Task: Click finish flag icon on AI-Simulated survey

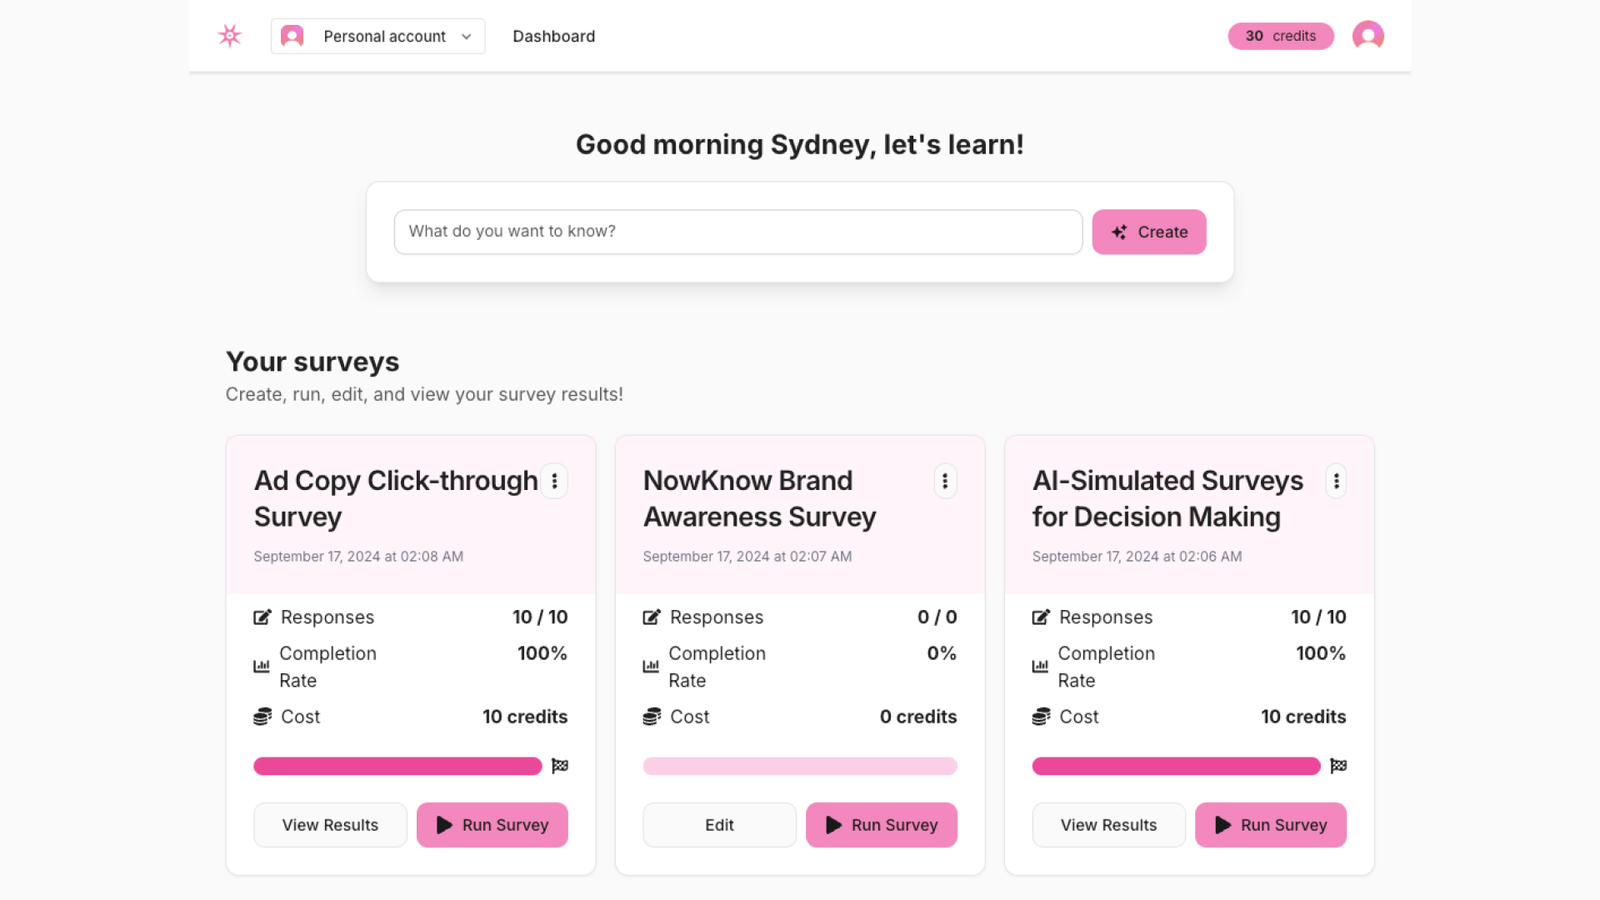Action: click(1338, 766)
